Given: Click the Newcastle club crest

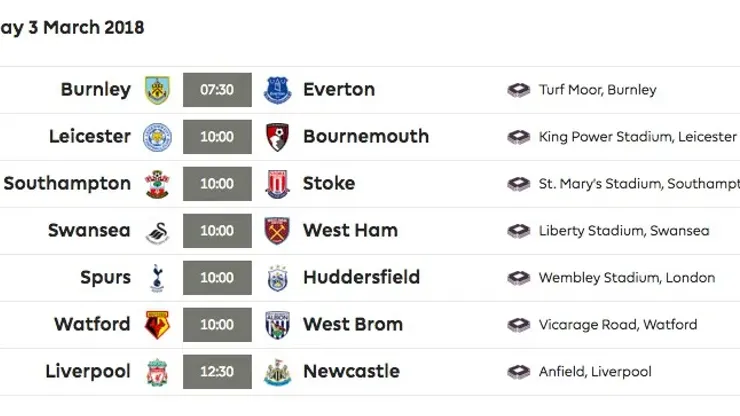Looking at the screenshot, I should [277, 372].
